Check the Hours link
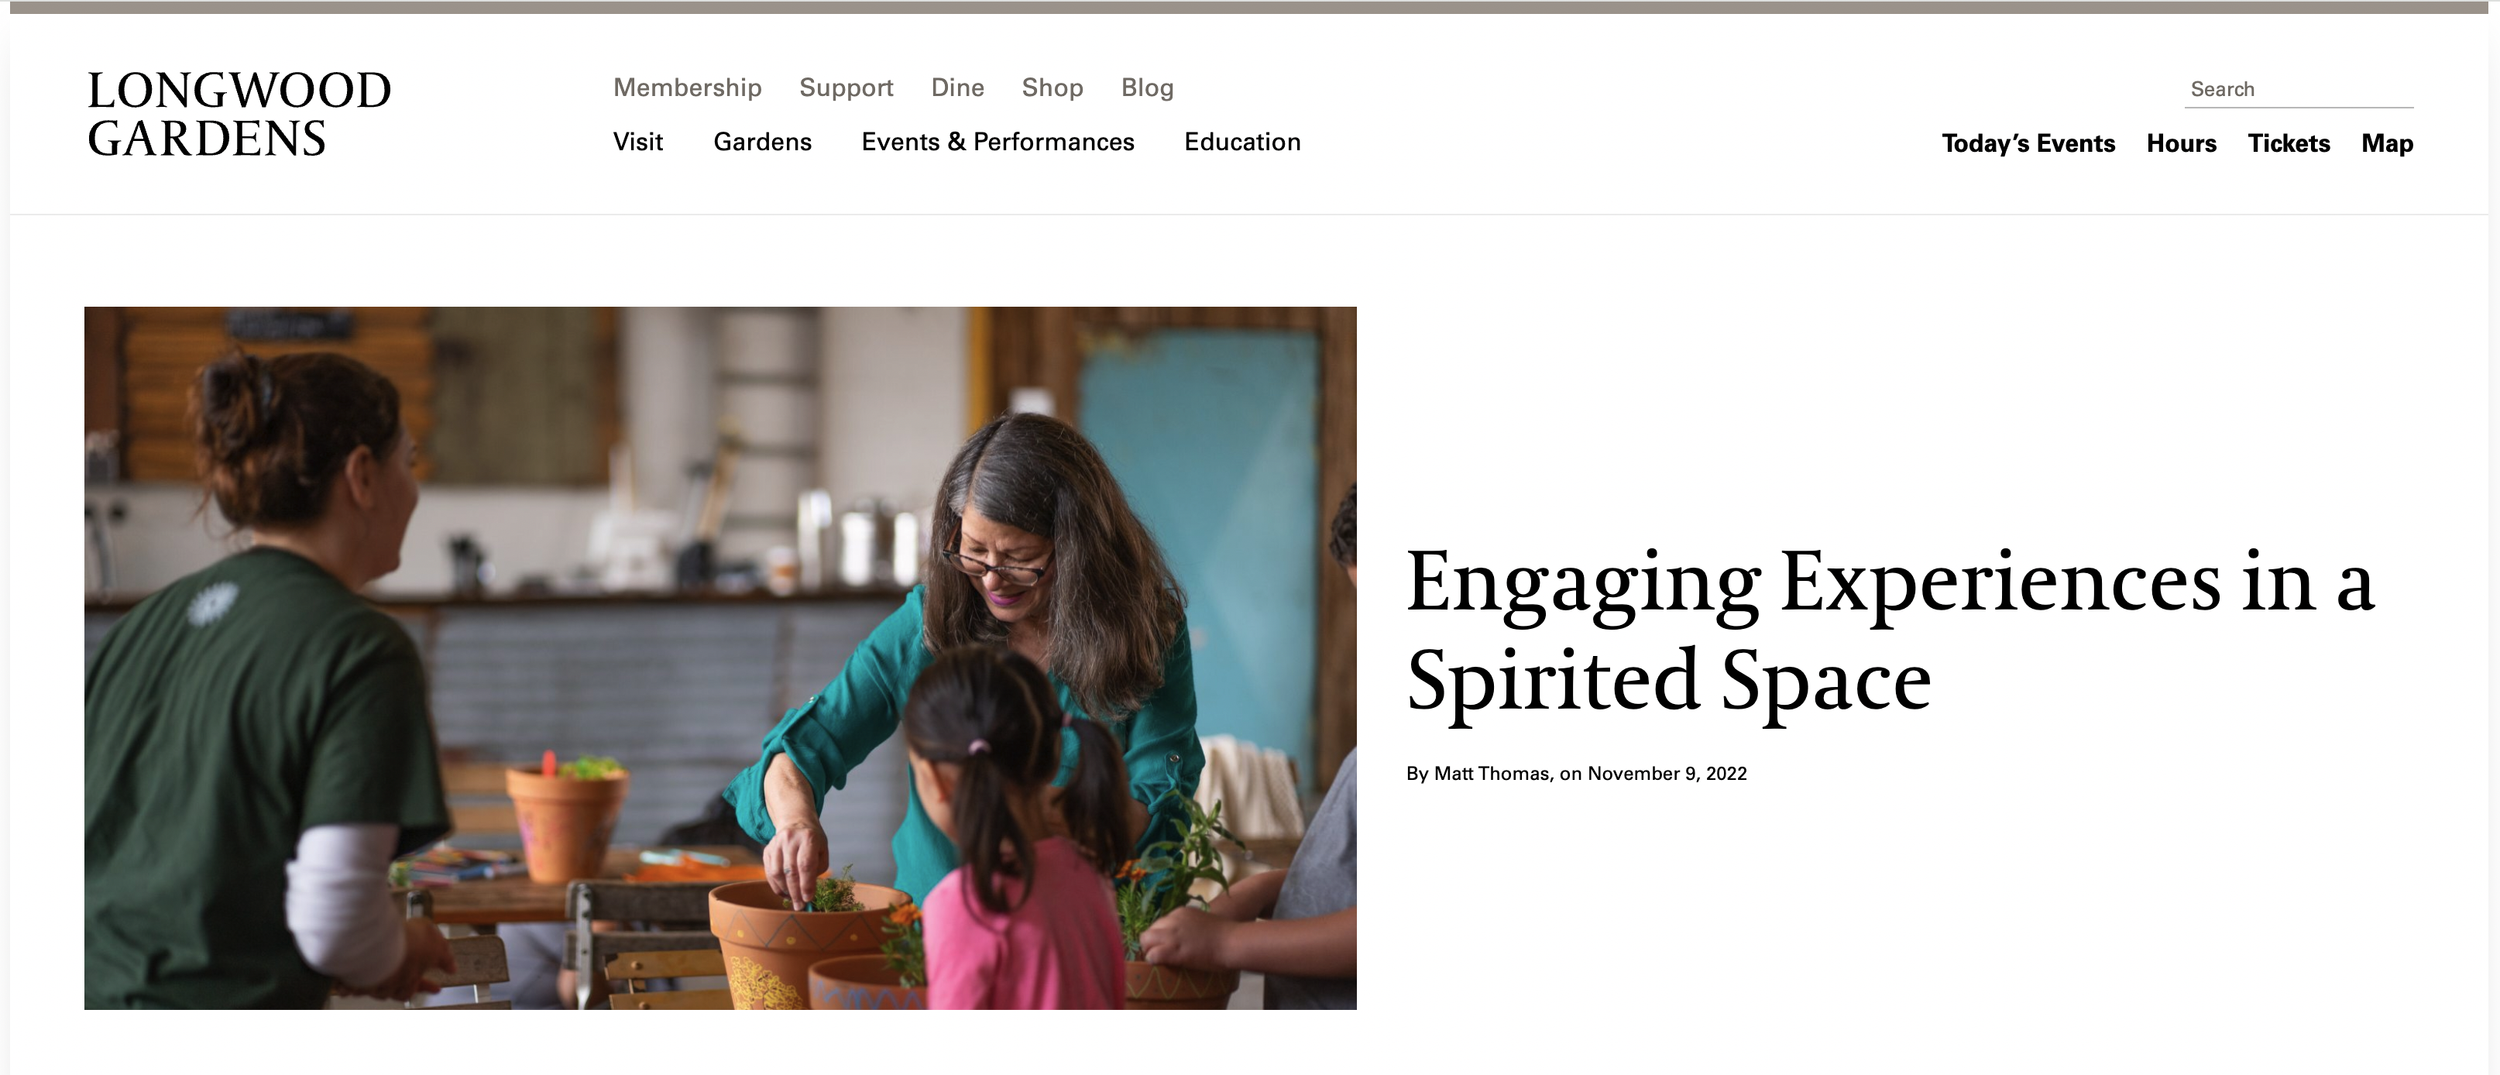This screenshot has height=1075, width=2500. (x=2181, y=144)
